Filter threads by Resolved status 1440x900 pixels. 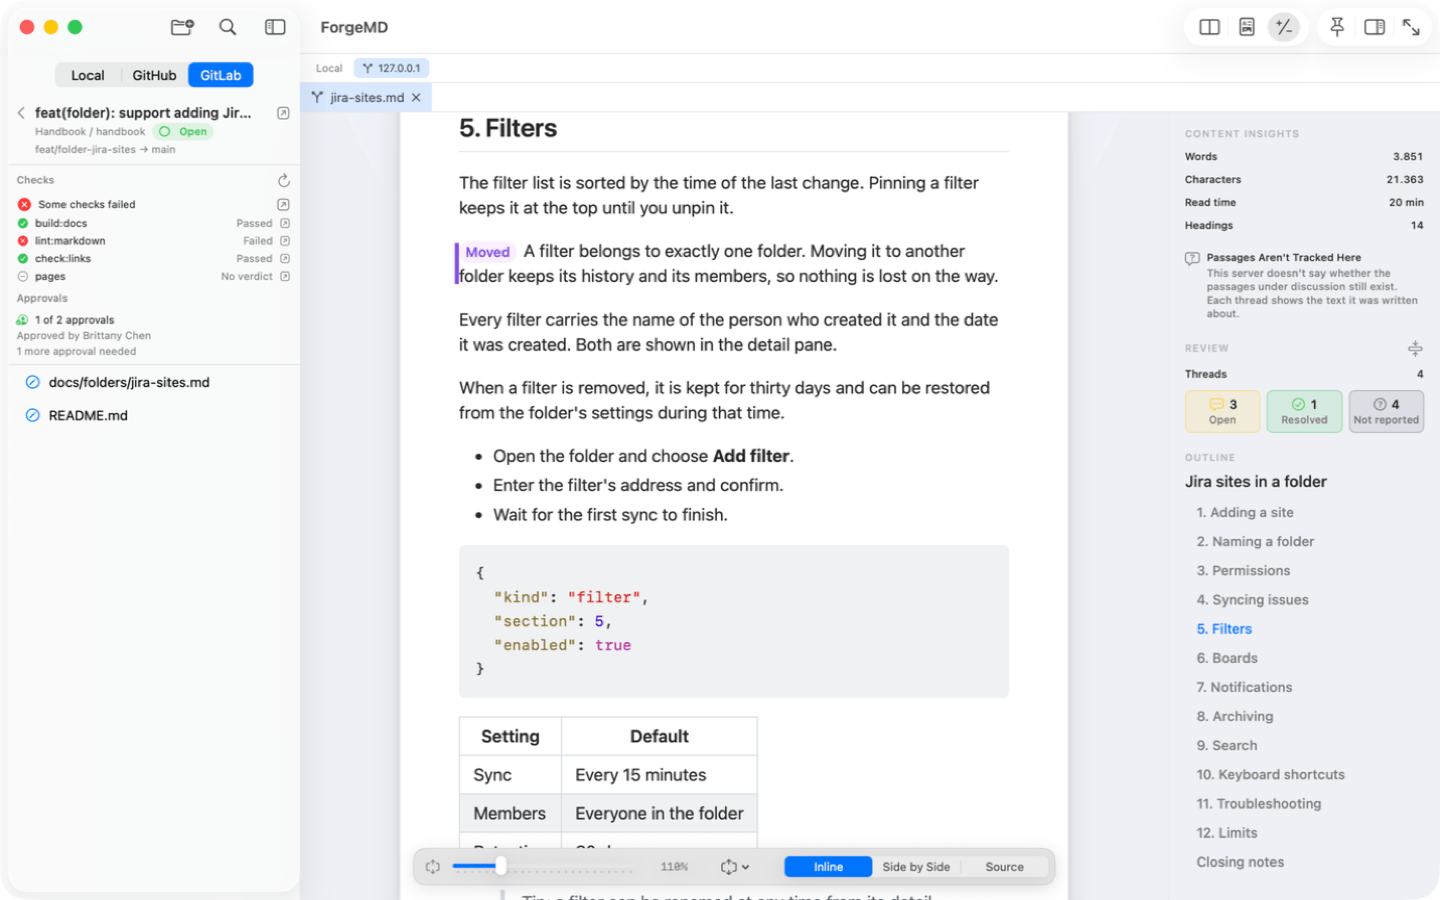tap(1304, 411)
